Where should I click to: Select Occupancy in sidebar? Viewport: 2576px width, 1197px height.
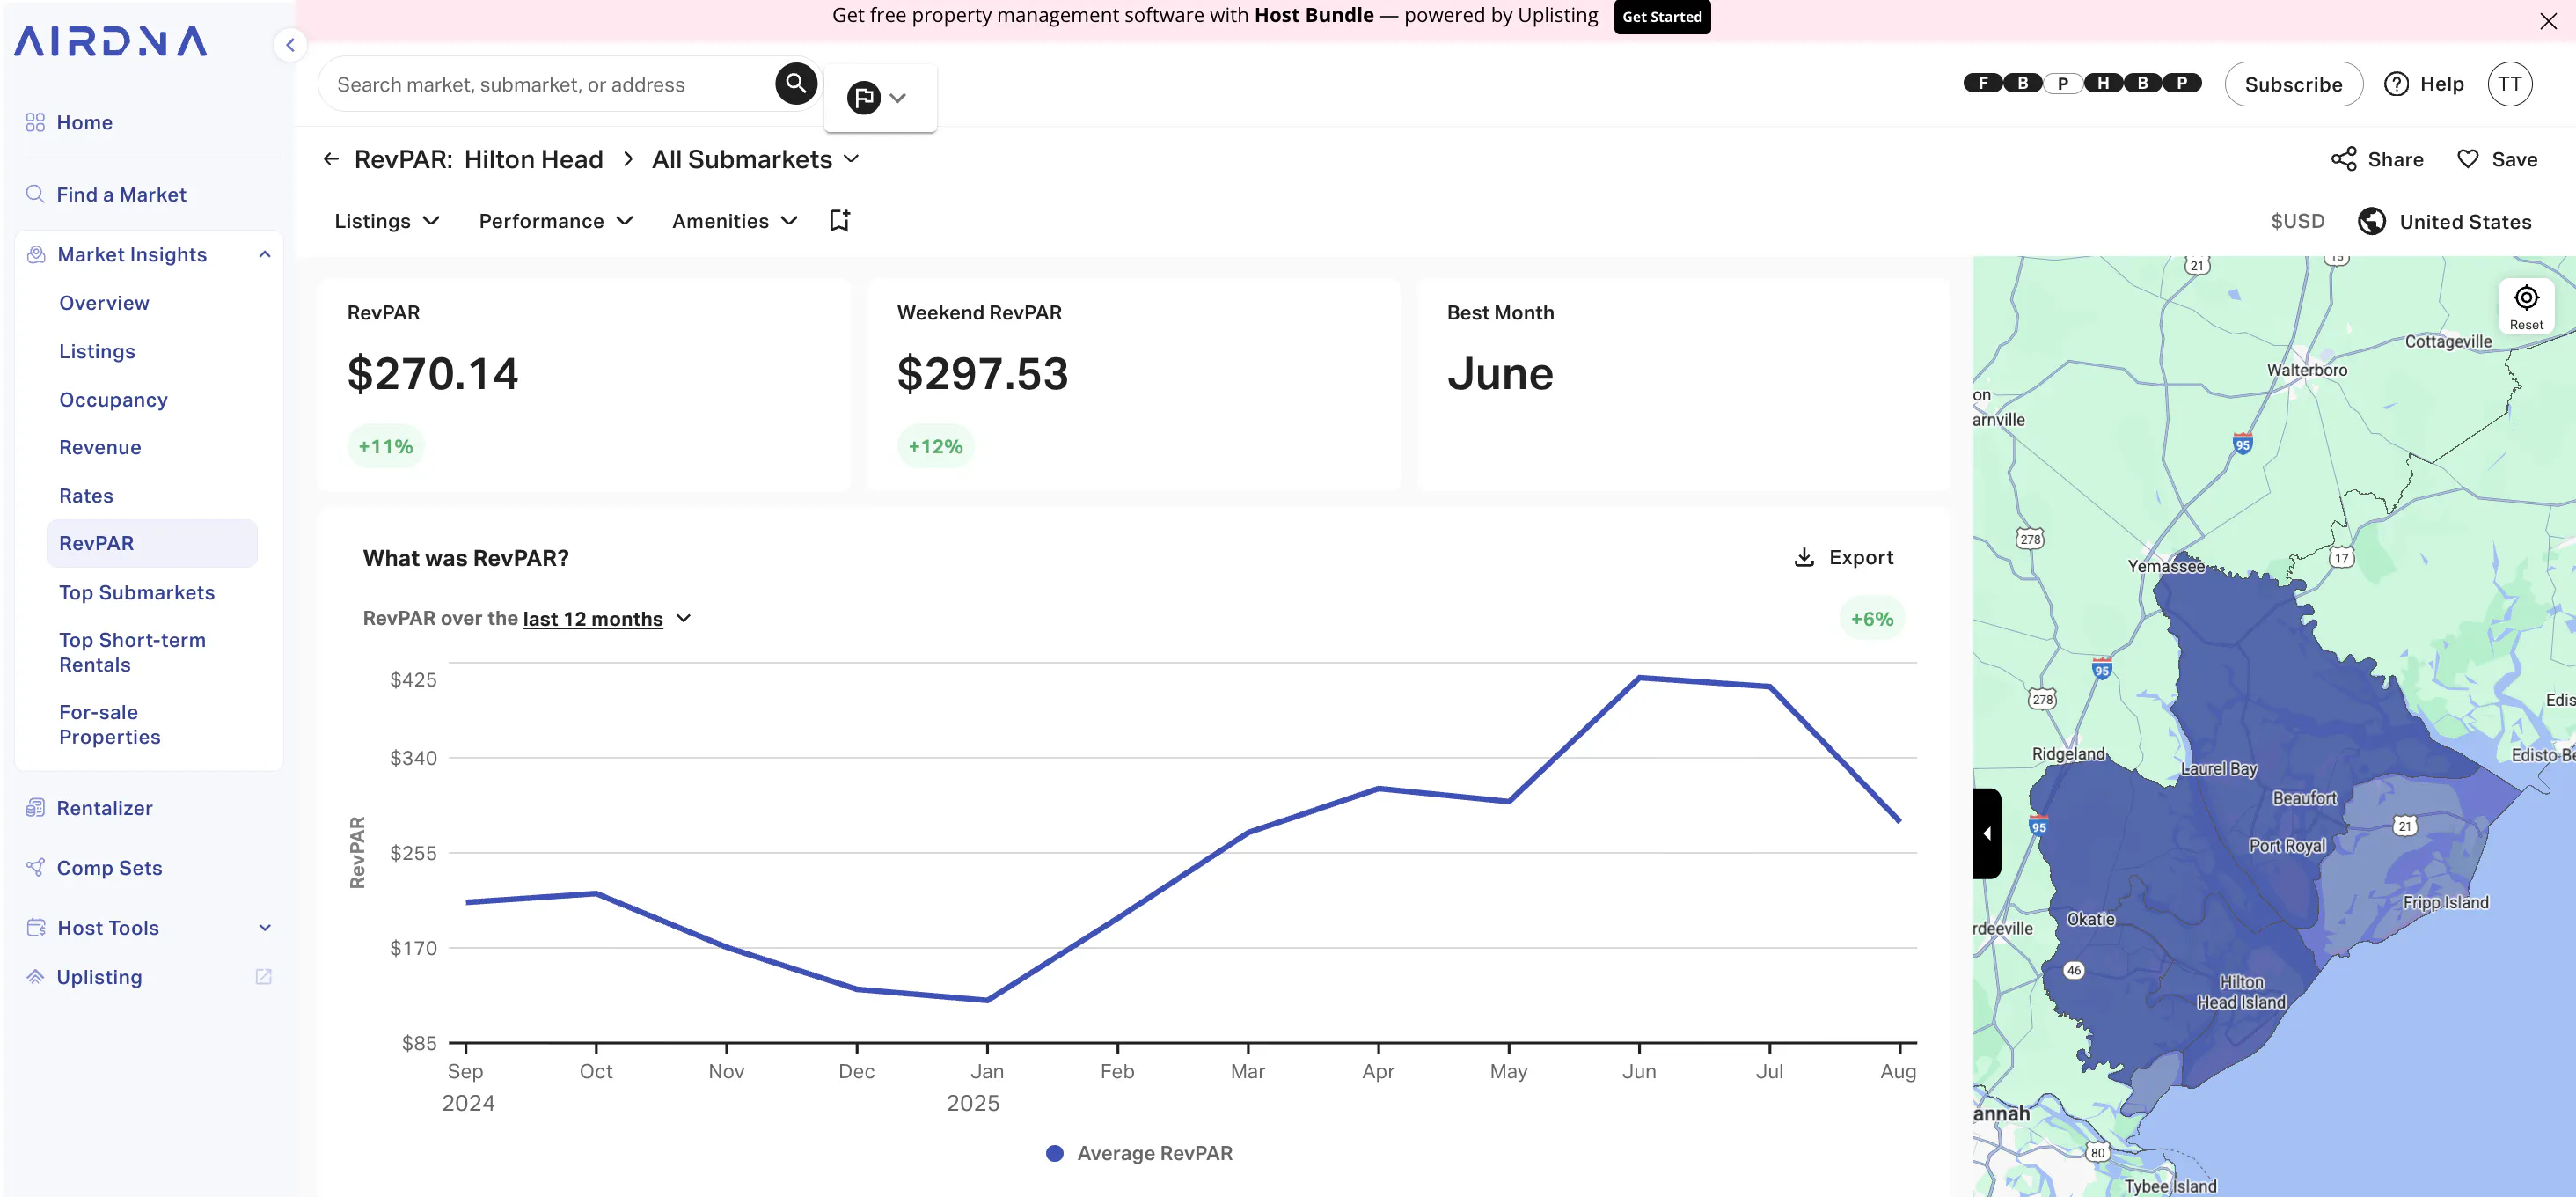(113, 400)
